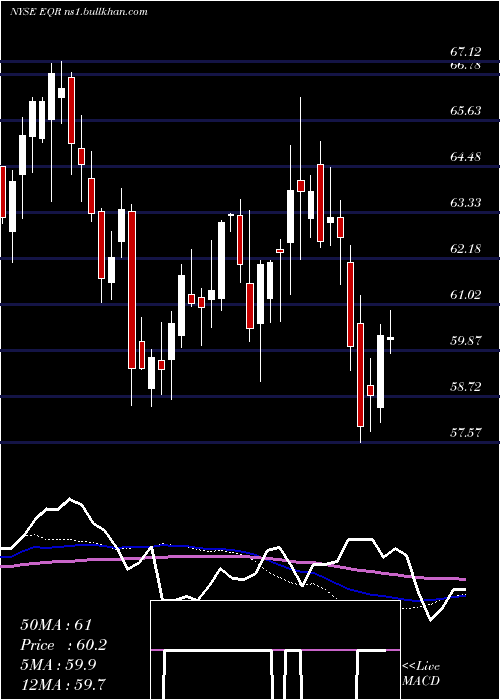
Task: Select the 63.33 price level label
Action: (466, 203)
